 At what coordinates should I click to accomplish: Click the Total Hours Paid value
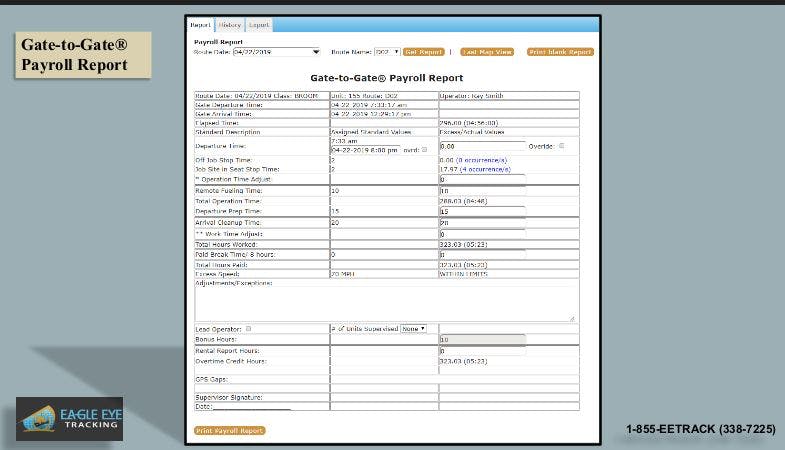(464, 265)
